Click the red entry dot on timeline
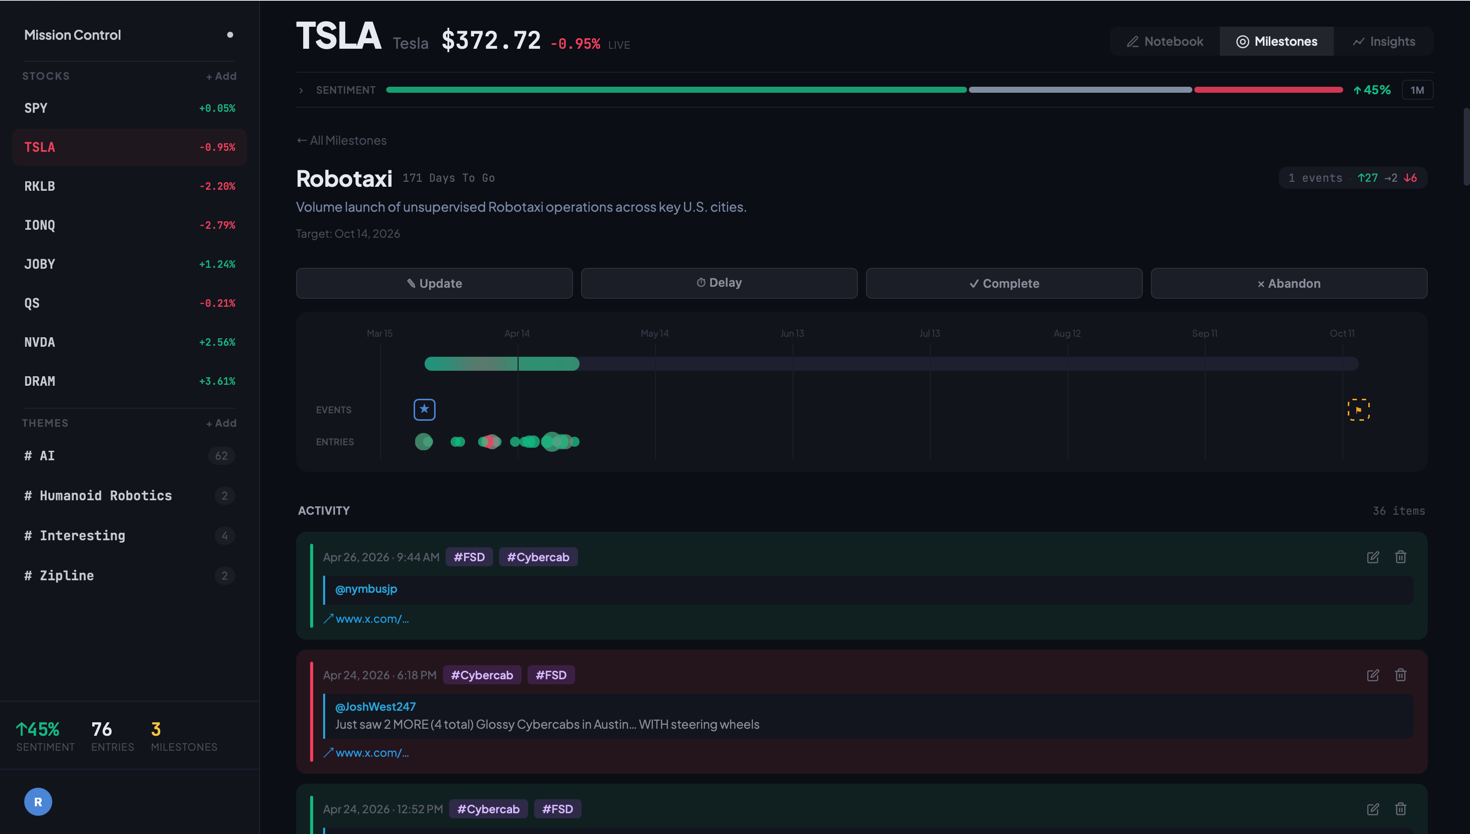The width and height of the screenshot is (1470, 834). [x=490, y=442]
